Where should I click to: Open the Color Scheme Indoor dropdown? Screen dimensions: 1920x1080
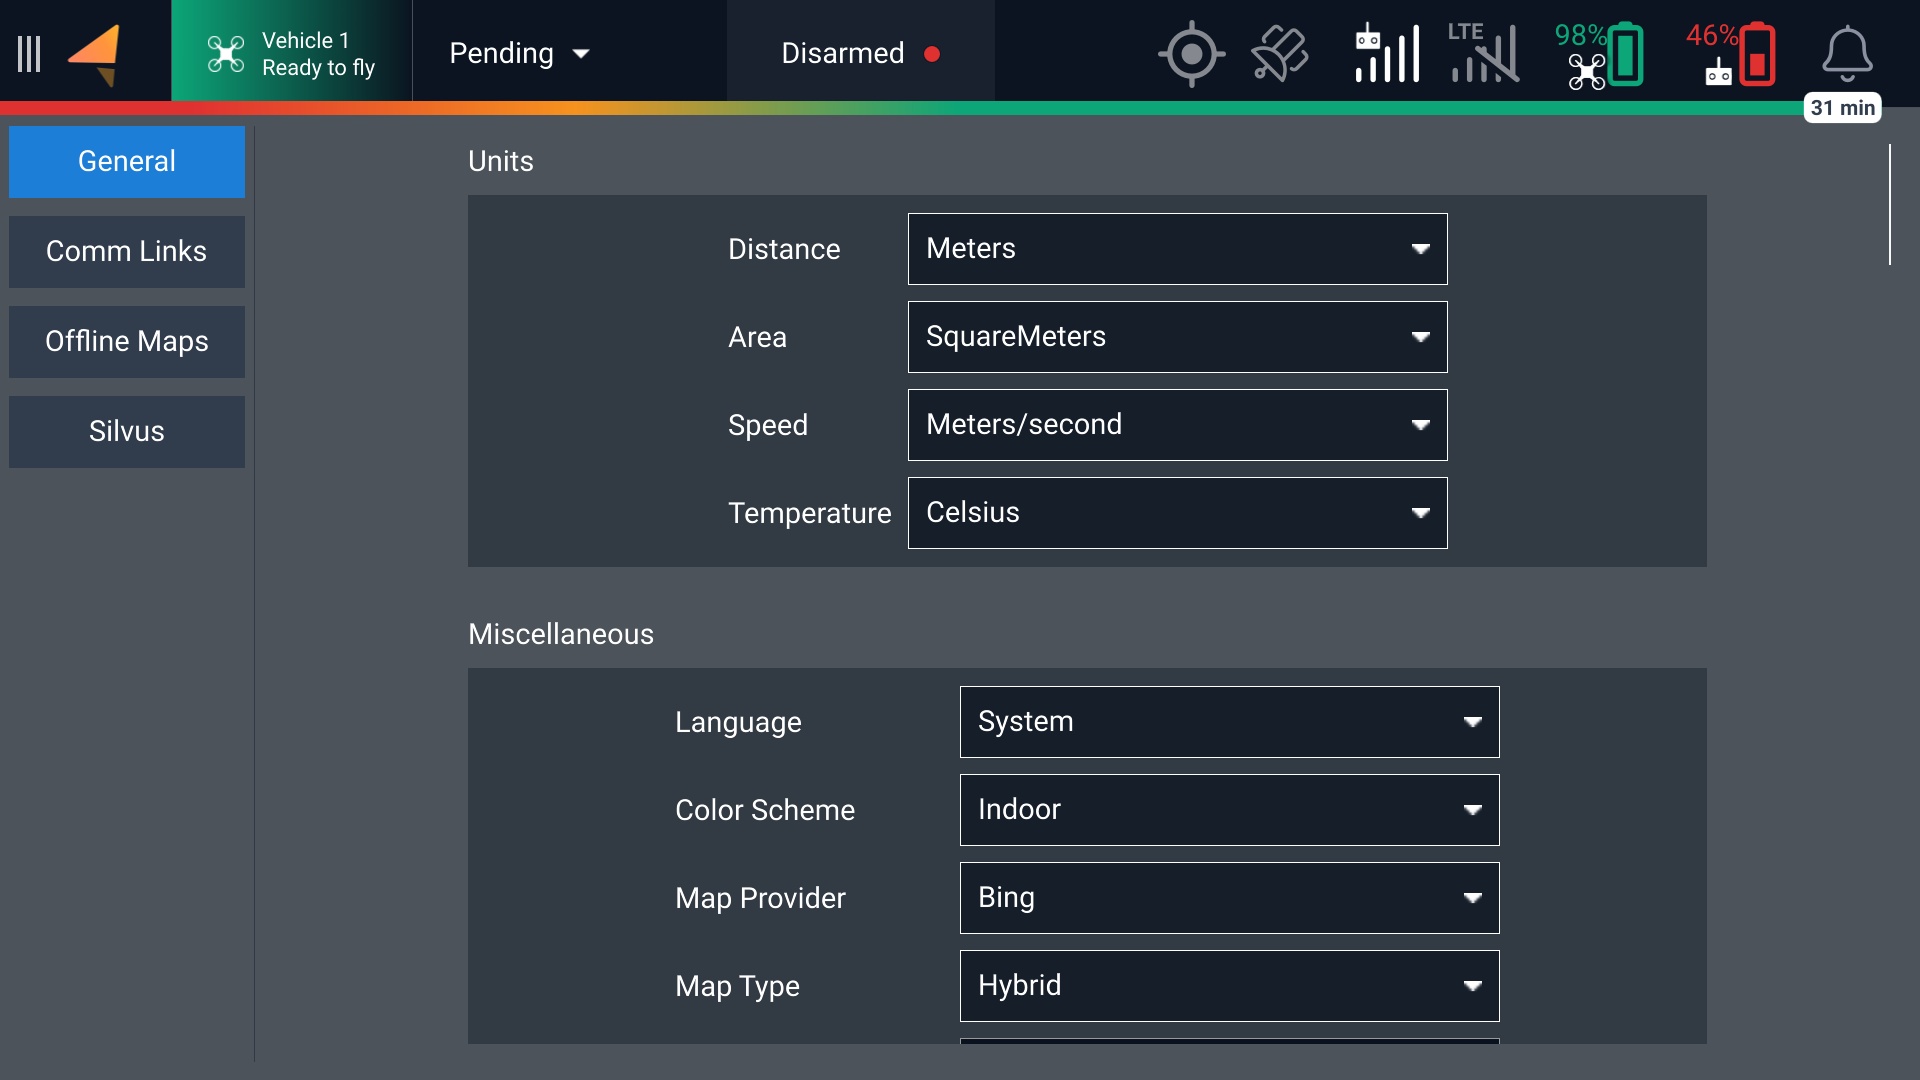1229,810
